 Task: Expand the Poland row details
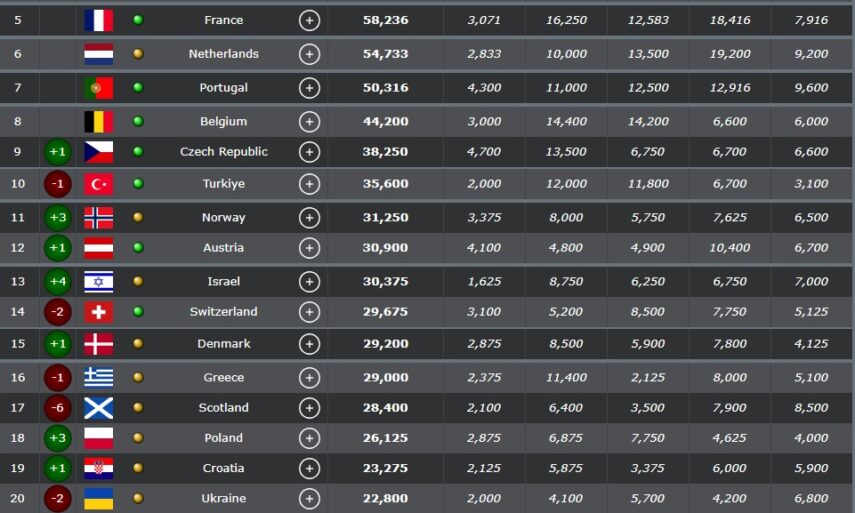point(310,438)
